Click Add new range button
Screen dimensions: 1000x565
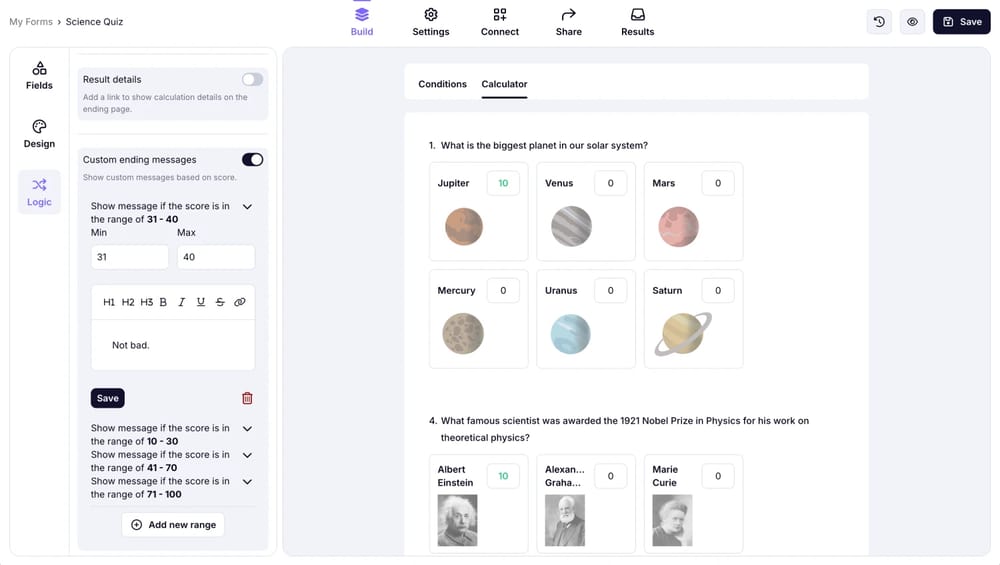[x=173, y=525]
